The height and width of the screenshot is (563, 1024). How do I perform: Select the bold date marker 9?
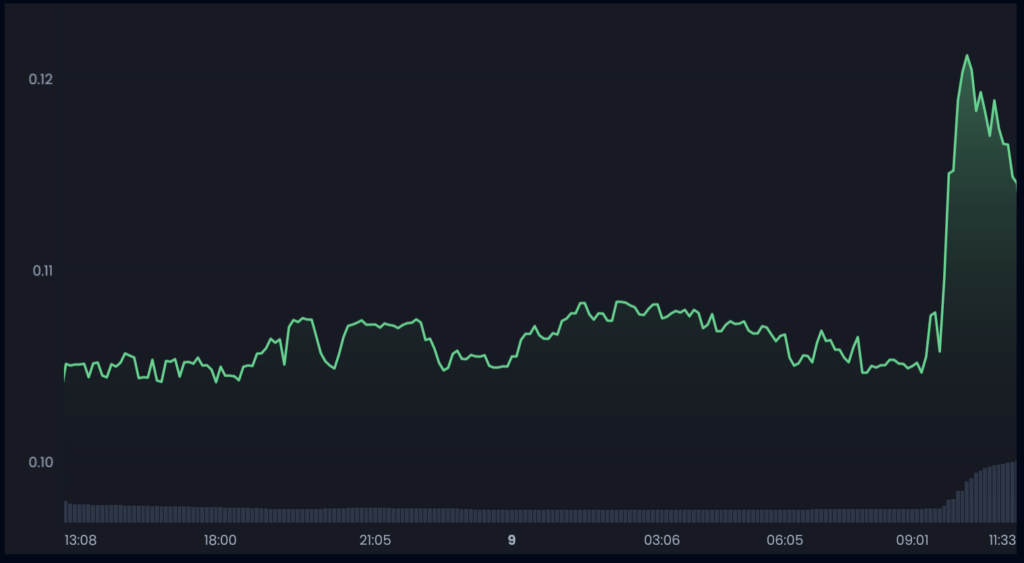(511, 540)
